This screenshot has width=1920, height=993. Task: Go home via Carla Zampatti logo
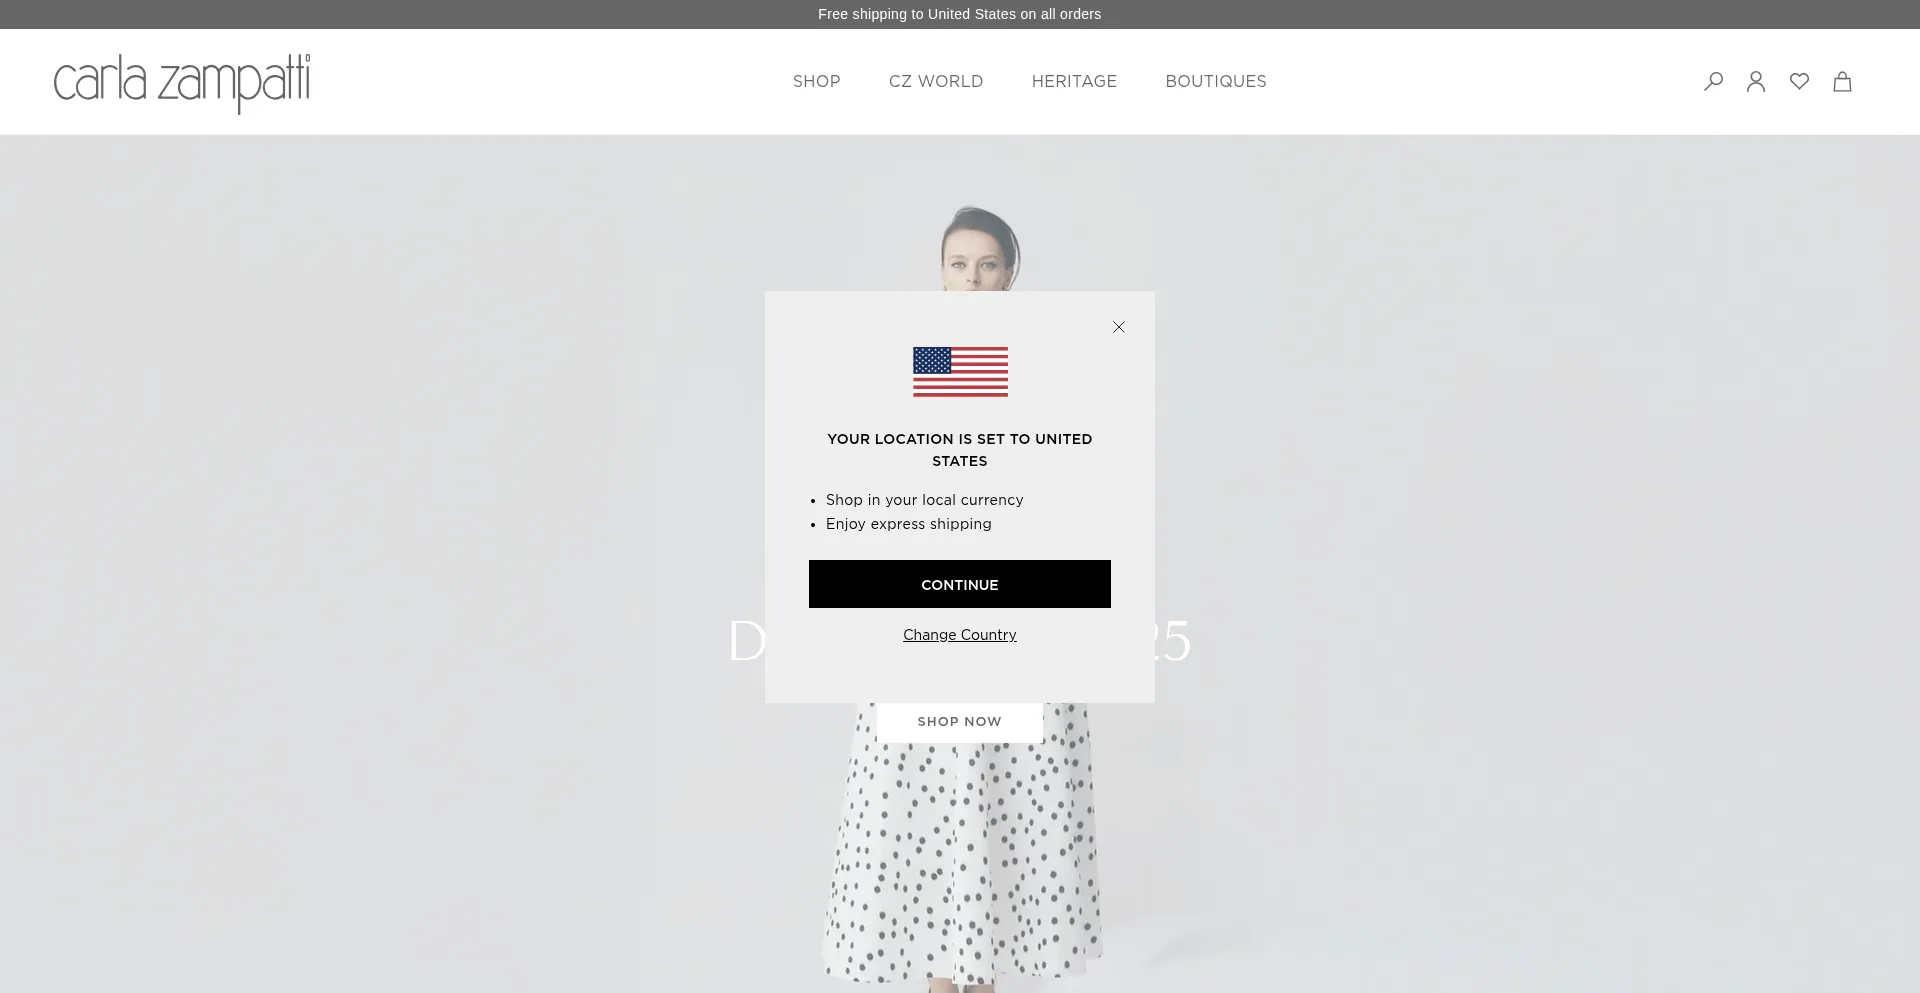[x=182, y=83]
